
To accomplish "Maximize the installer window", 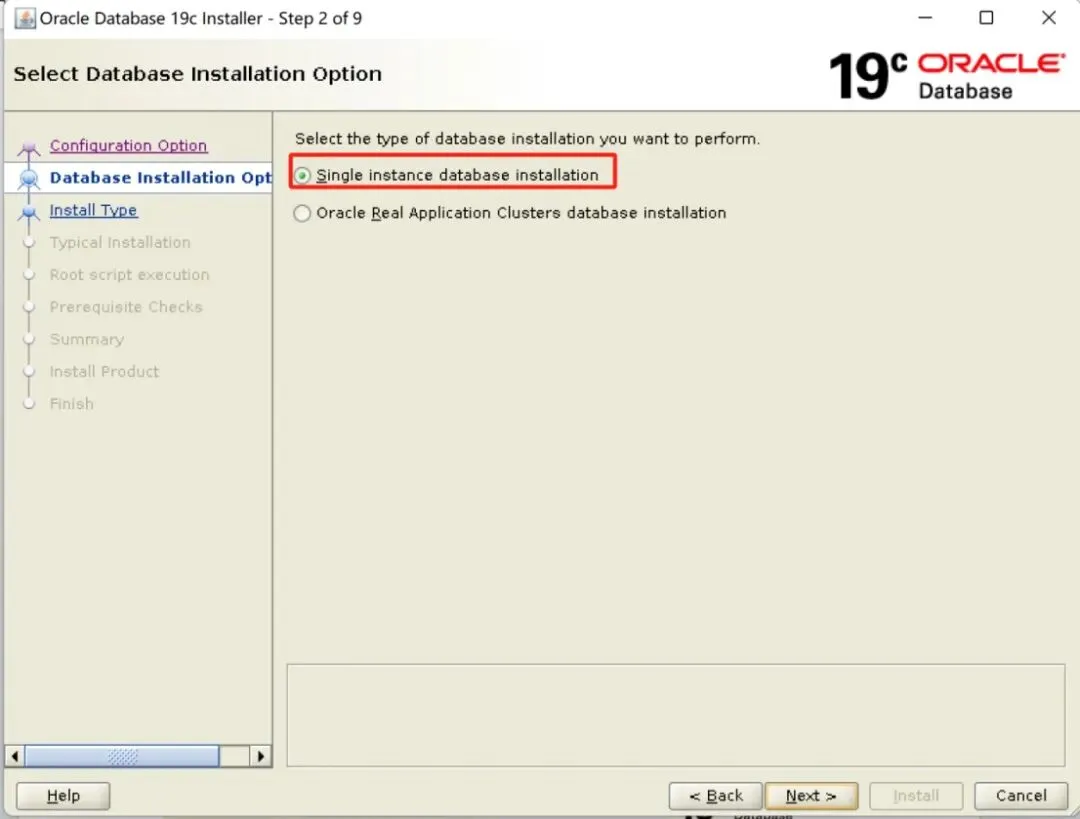I will click(x=986, y=18).
